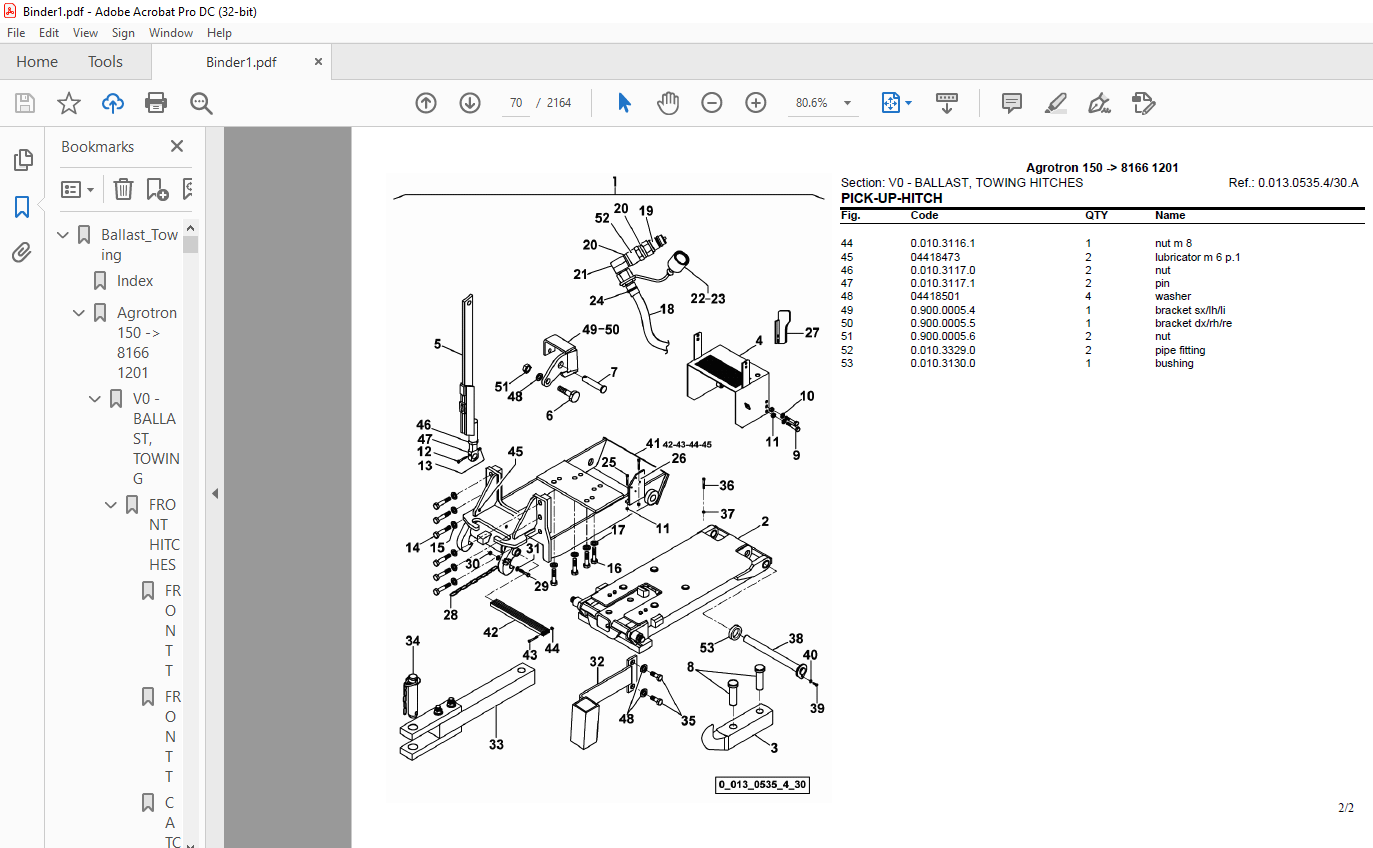Image resolution: width=1373 pixels, height=848 pixels.
Task: Open the Sign menu
Action: 123,33
